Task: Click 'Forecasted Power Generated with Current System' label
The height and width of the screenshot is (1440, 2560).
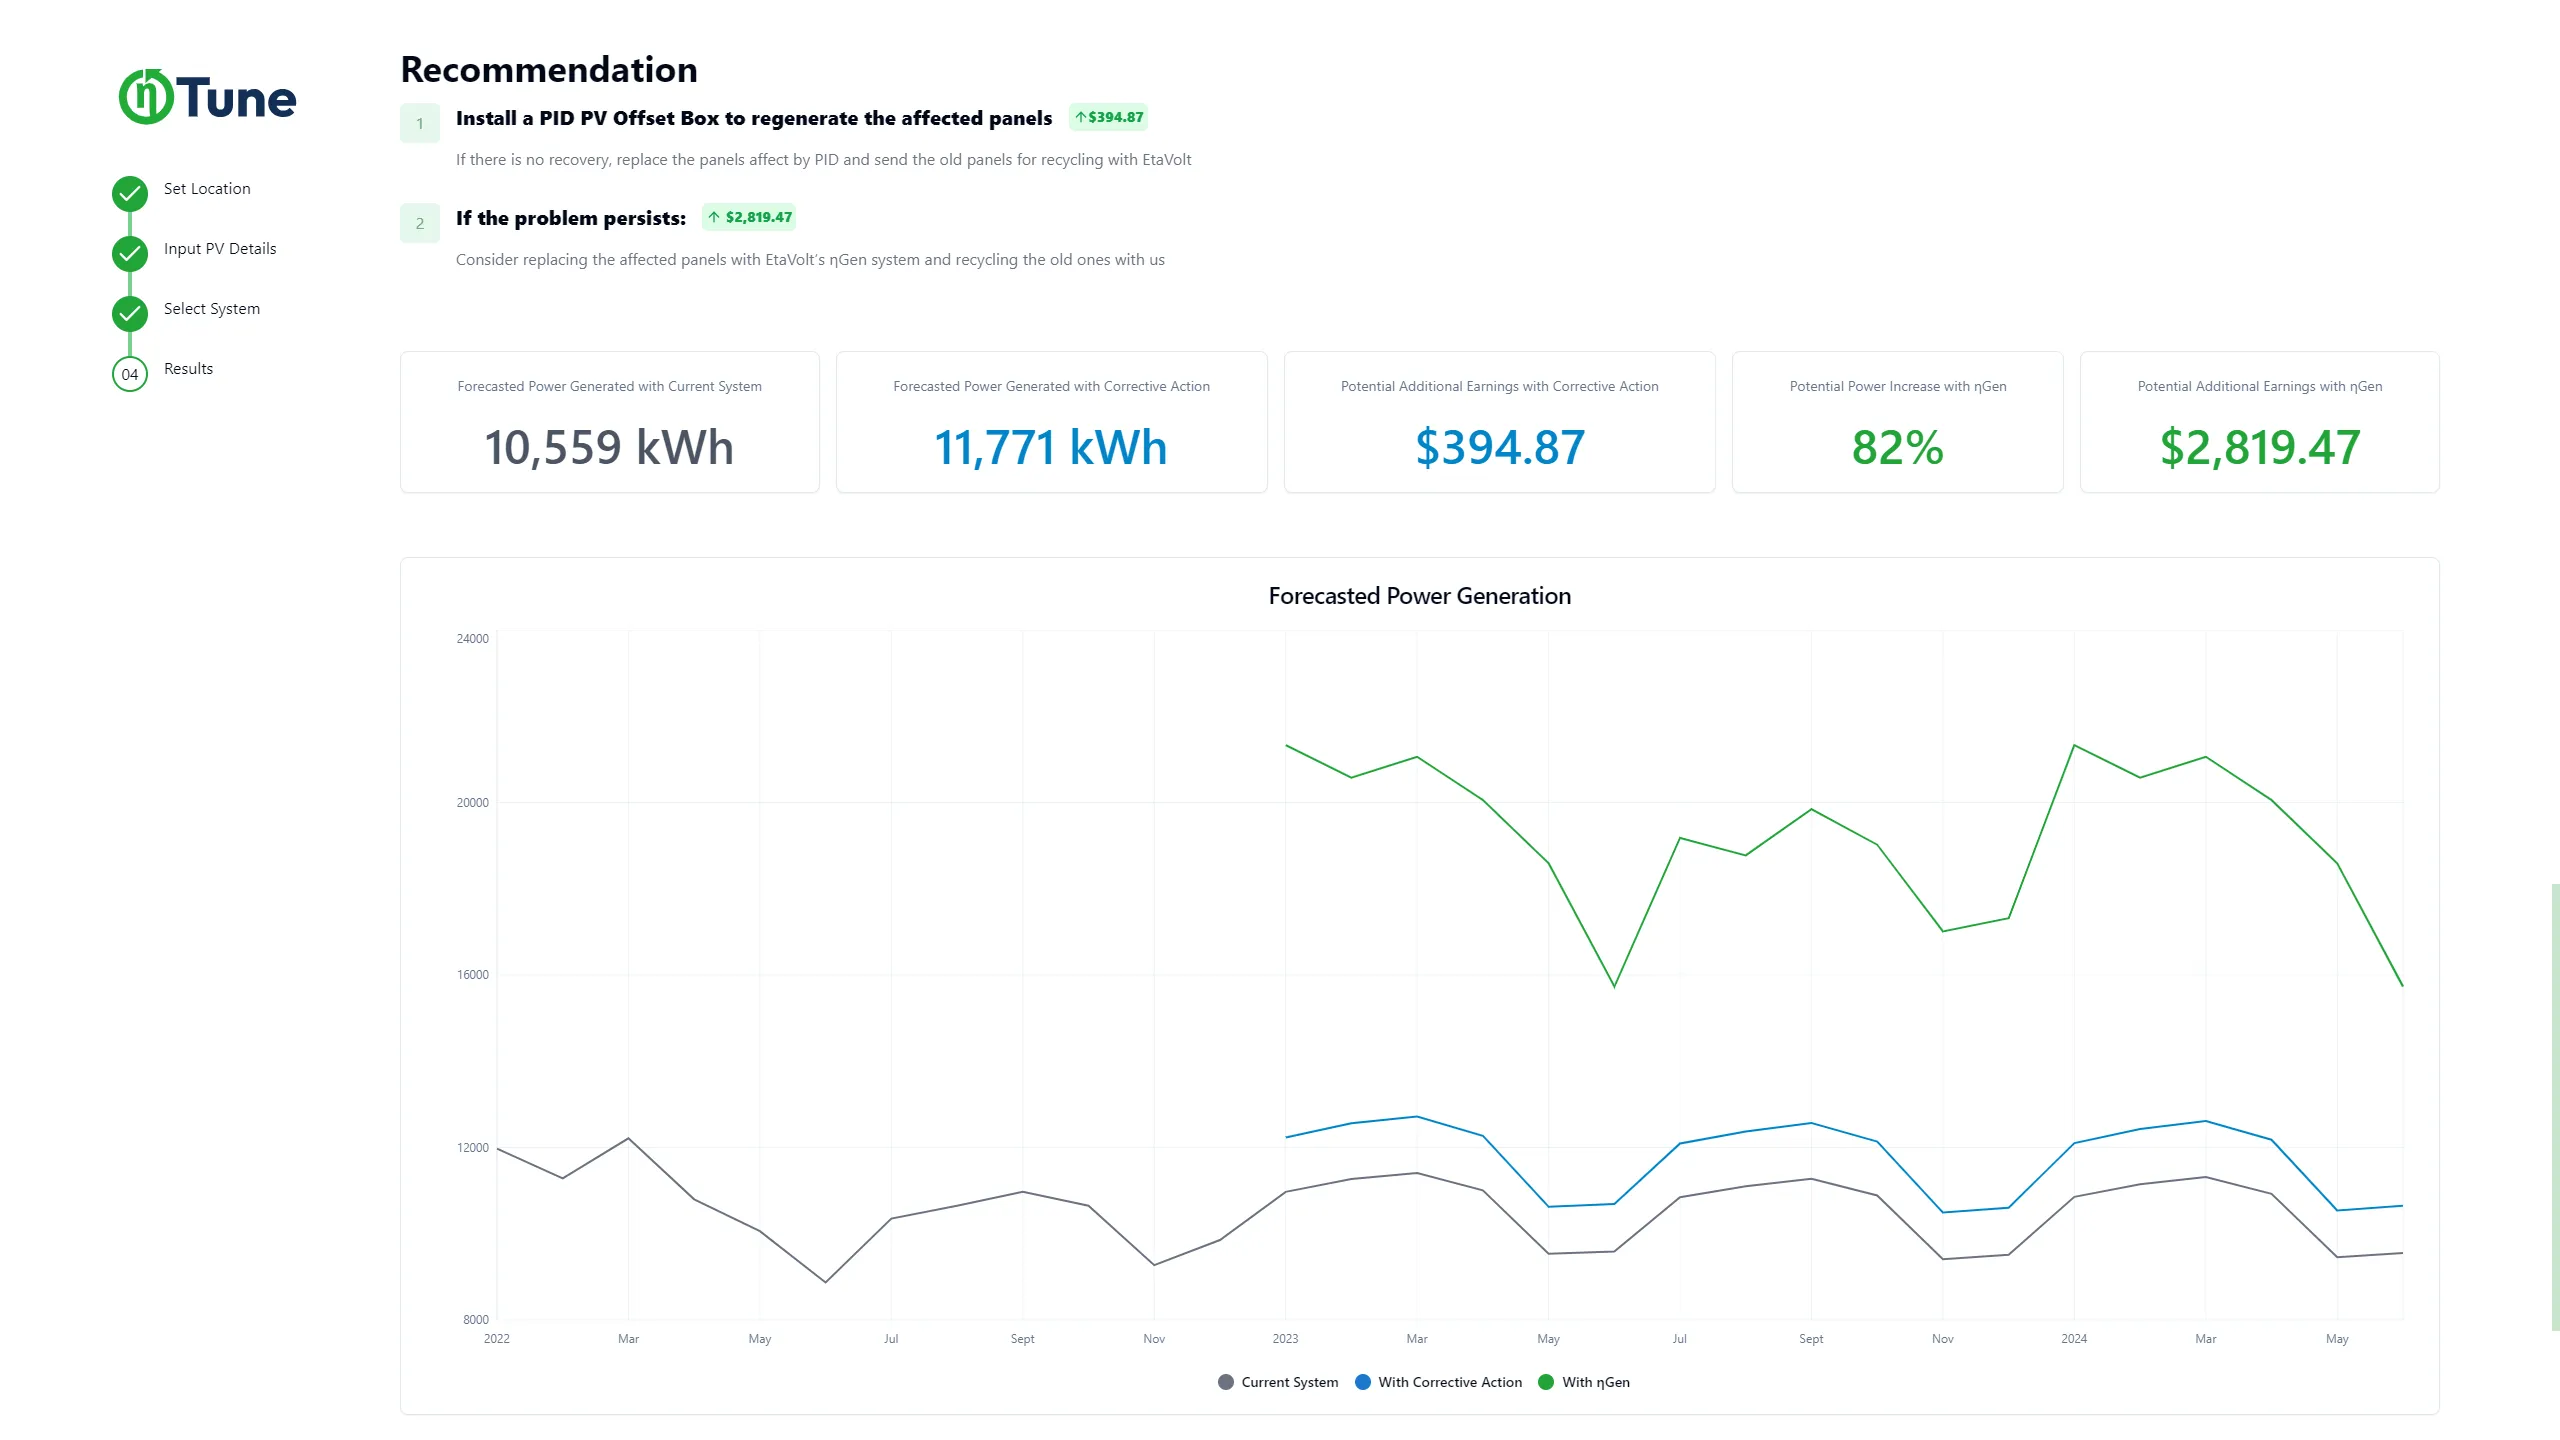Action: 610,387
